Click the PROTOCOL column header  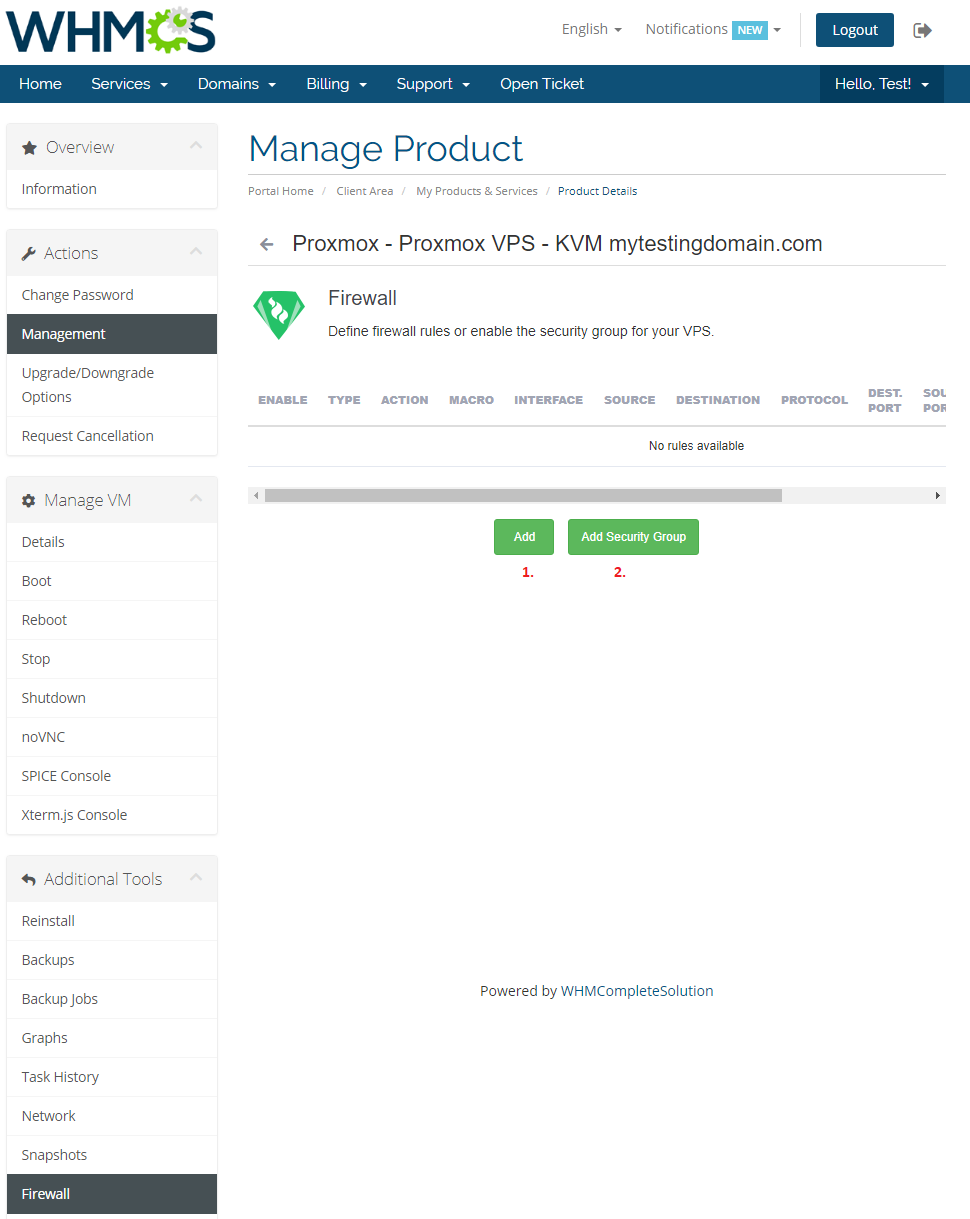815,400
